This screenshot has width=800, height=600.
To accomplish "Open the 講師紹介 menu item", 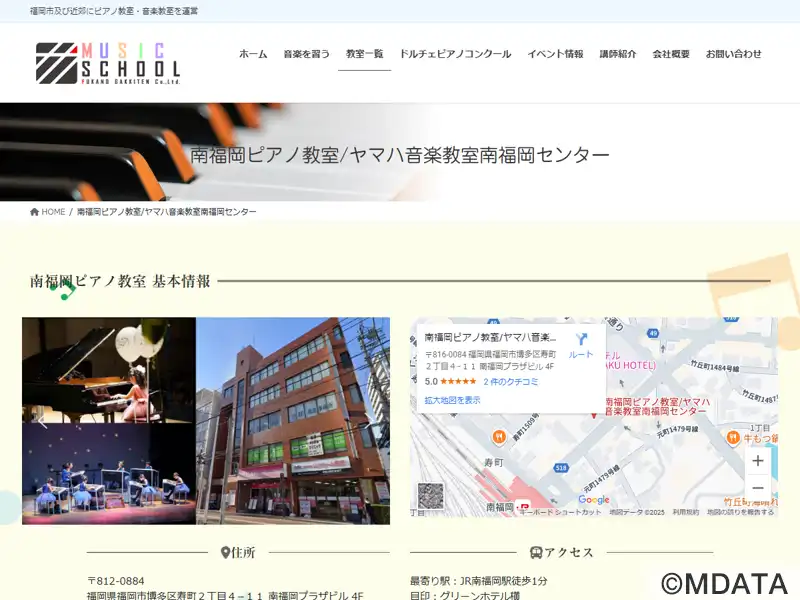I will [x=618, y=54].
